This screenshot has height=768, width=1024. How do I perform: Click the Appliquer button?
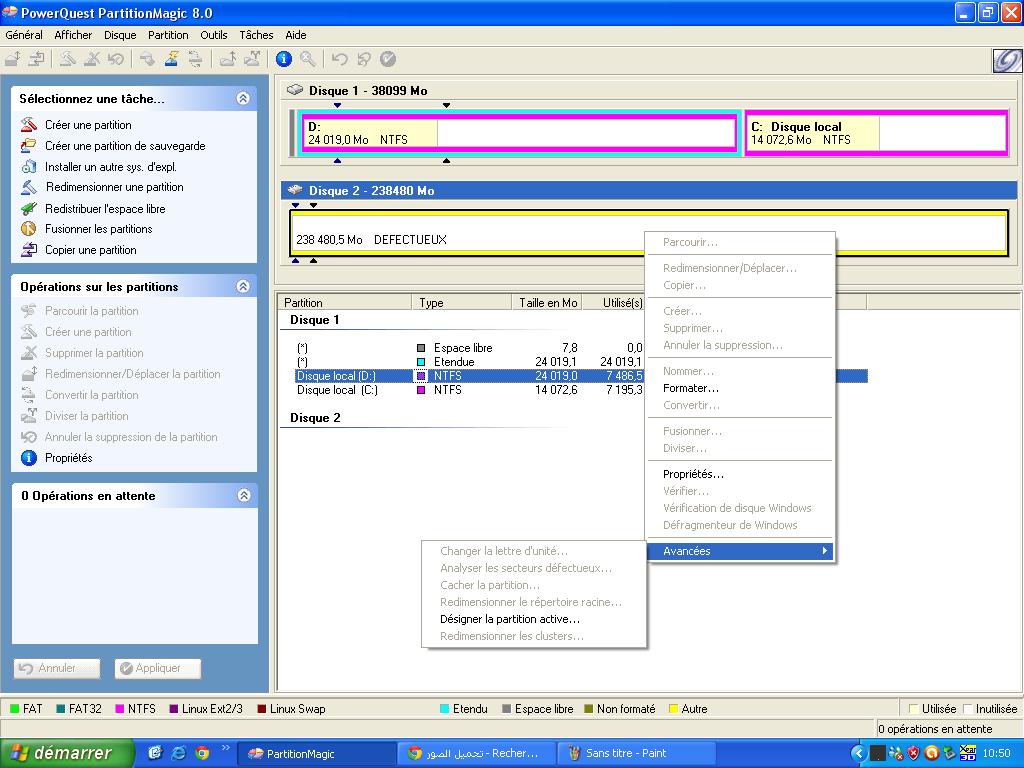(x=158, y=668)
